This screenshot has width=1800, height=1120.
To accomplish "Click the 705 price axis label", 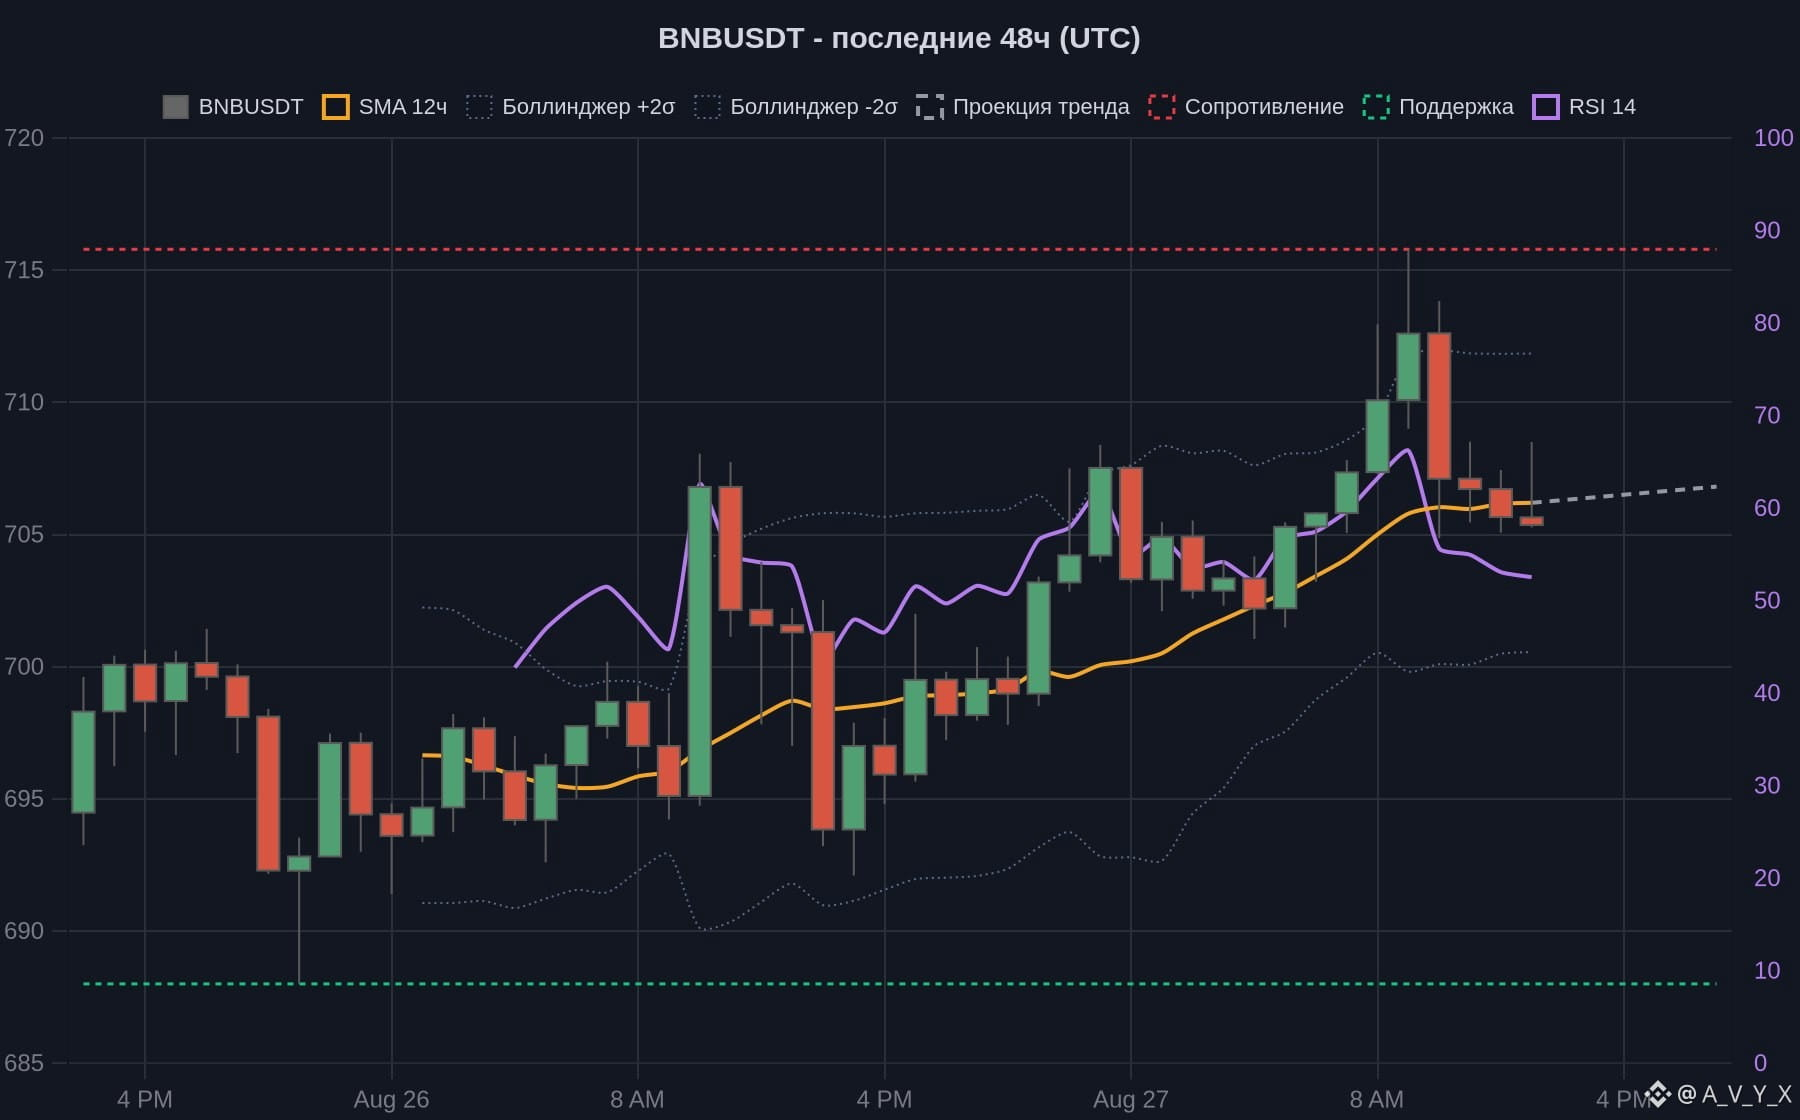I will click(x=24, y=534).
